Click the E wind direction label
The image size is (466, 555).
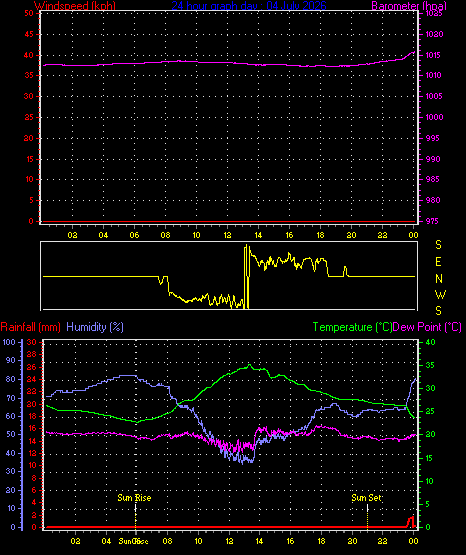pos(438,262)
